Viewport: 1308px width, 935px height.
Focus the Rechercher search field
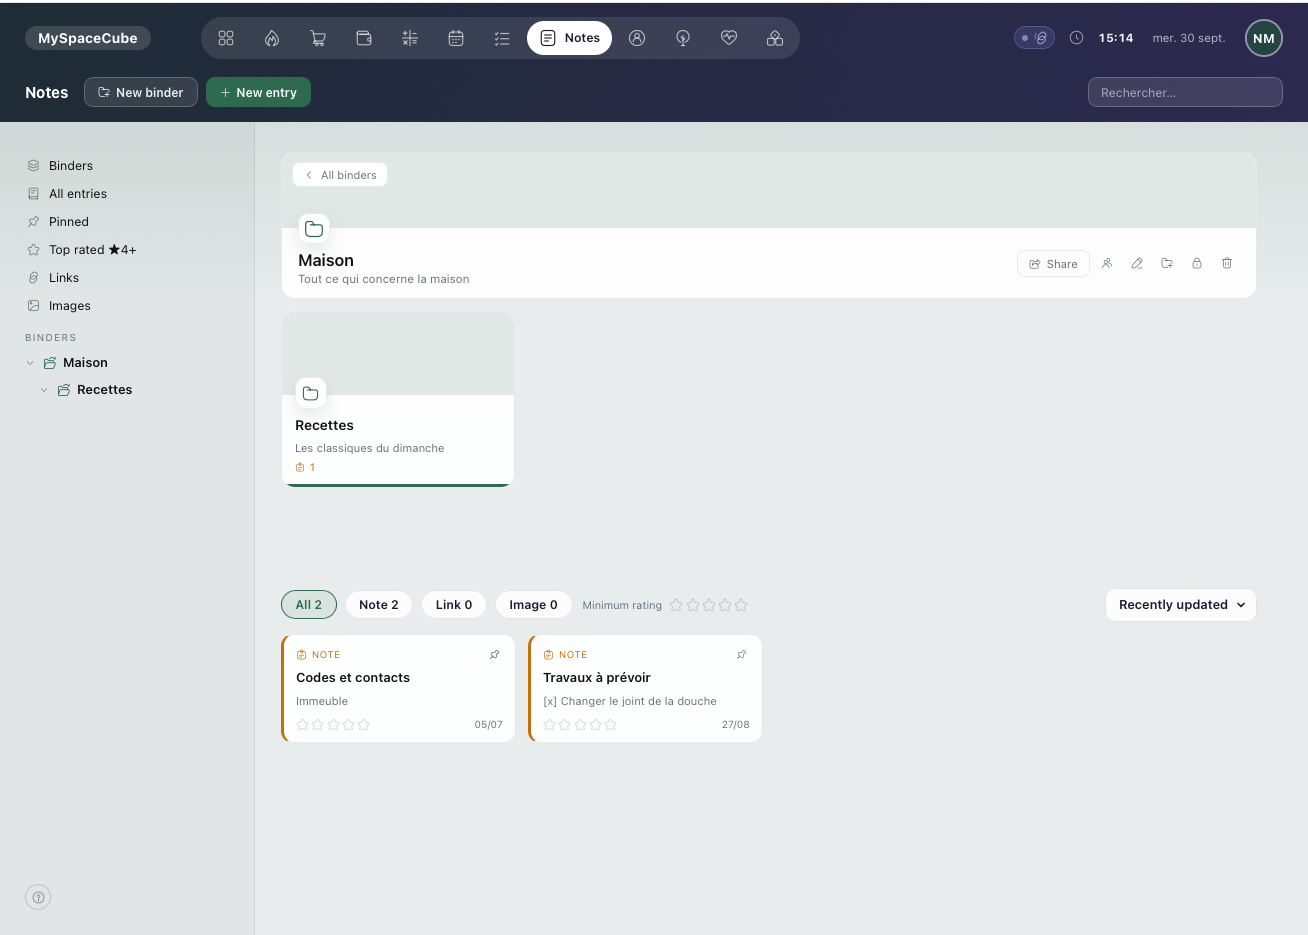[1185, 92]
